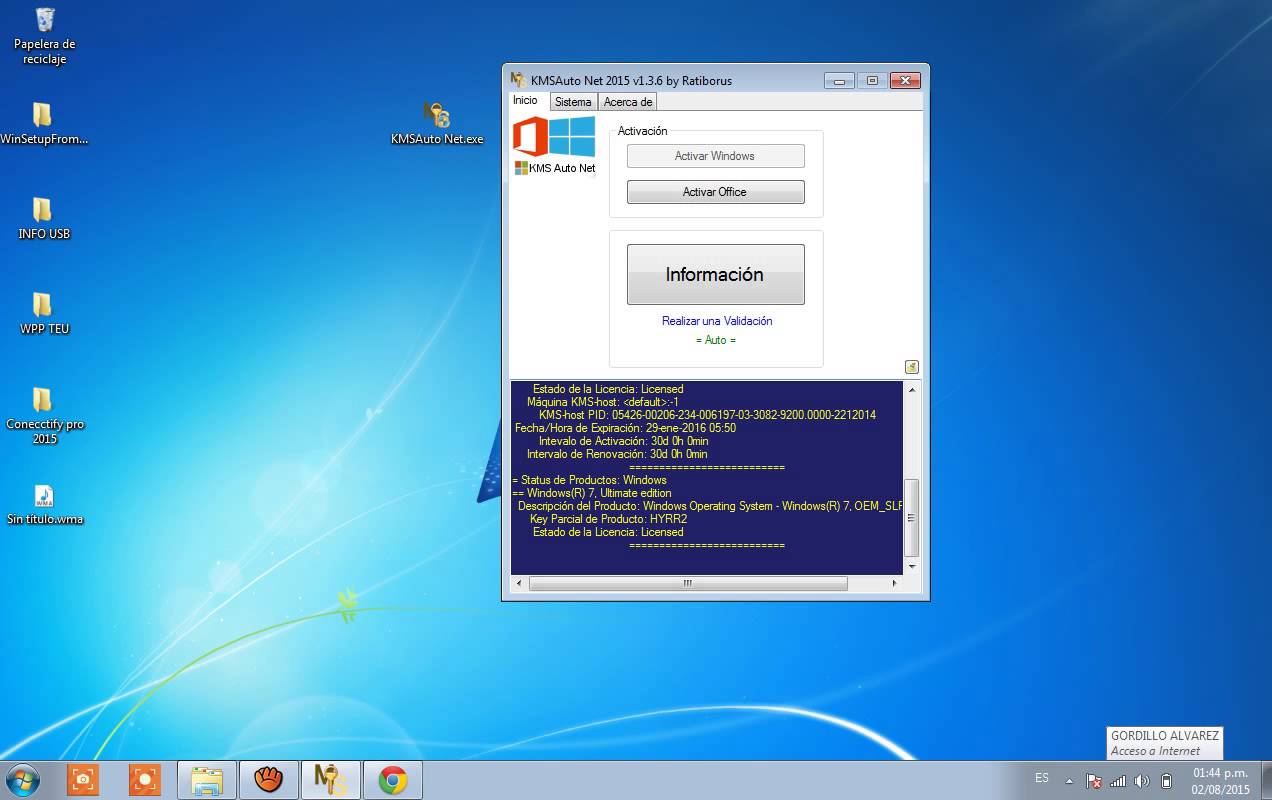1272x800 pixels.
Task: Open the Acerca de tab
Action: [628, 102]
